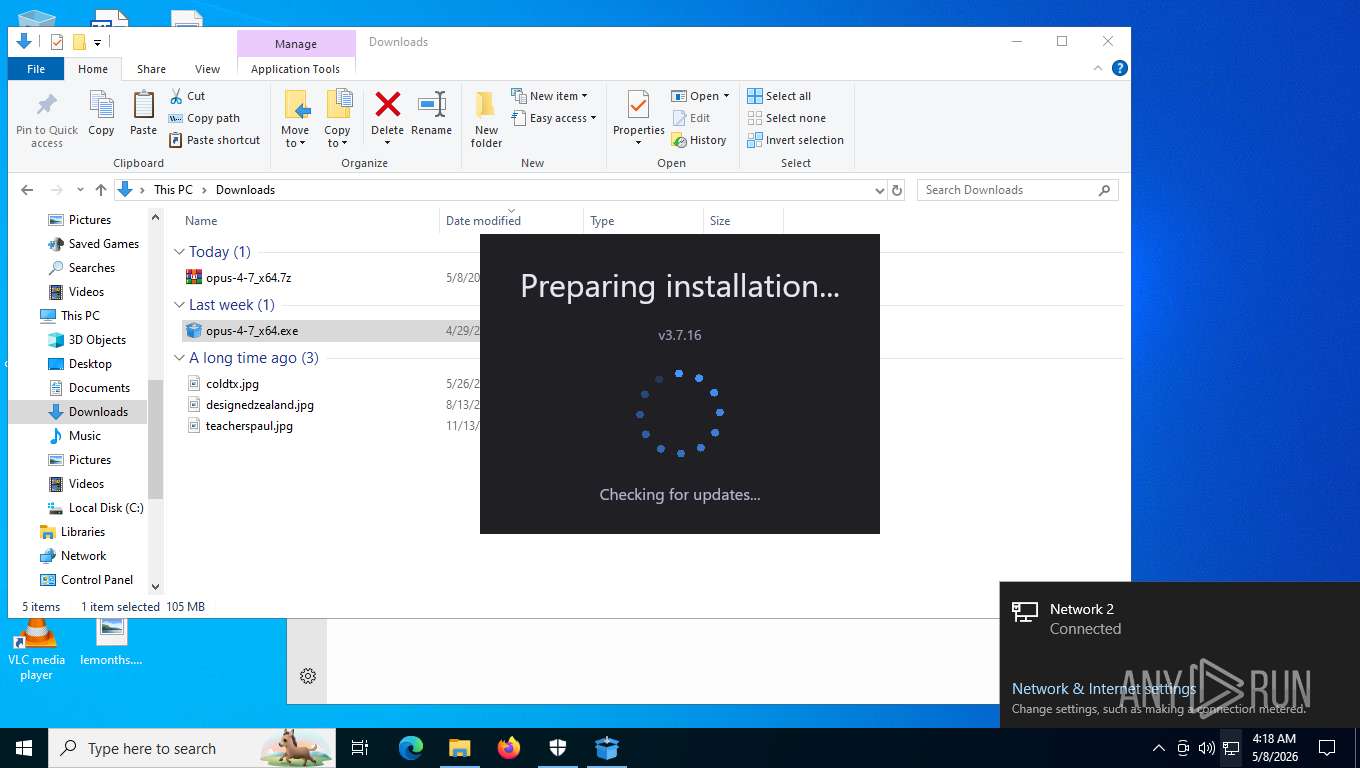Cut the selected file
The width and height of the screenshot is (1360, 768).
click(187, 96)
